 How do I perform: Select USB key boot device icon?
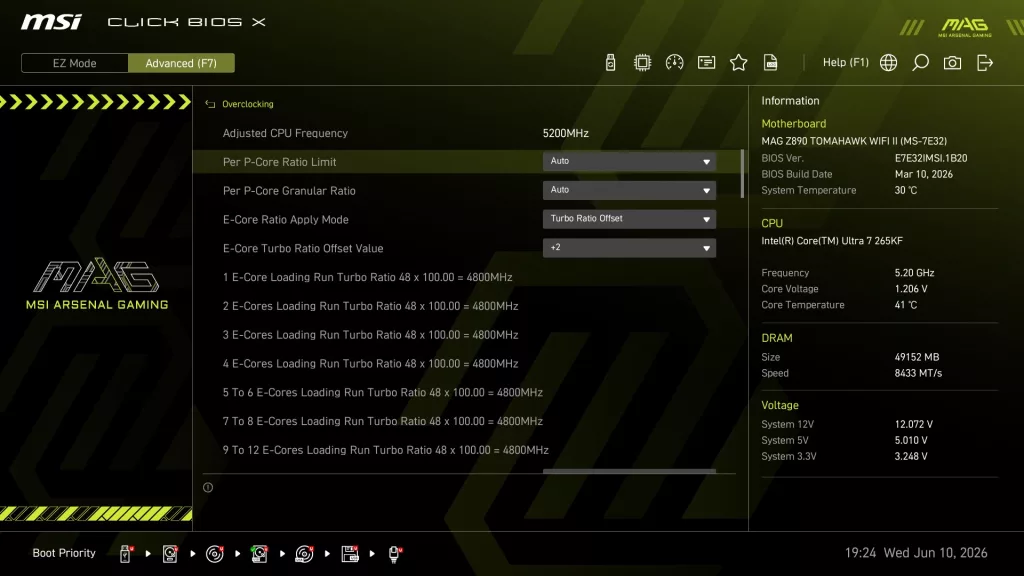pyautogui.click(x=125, y=554)
